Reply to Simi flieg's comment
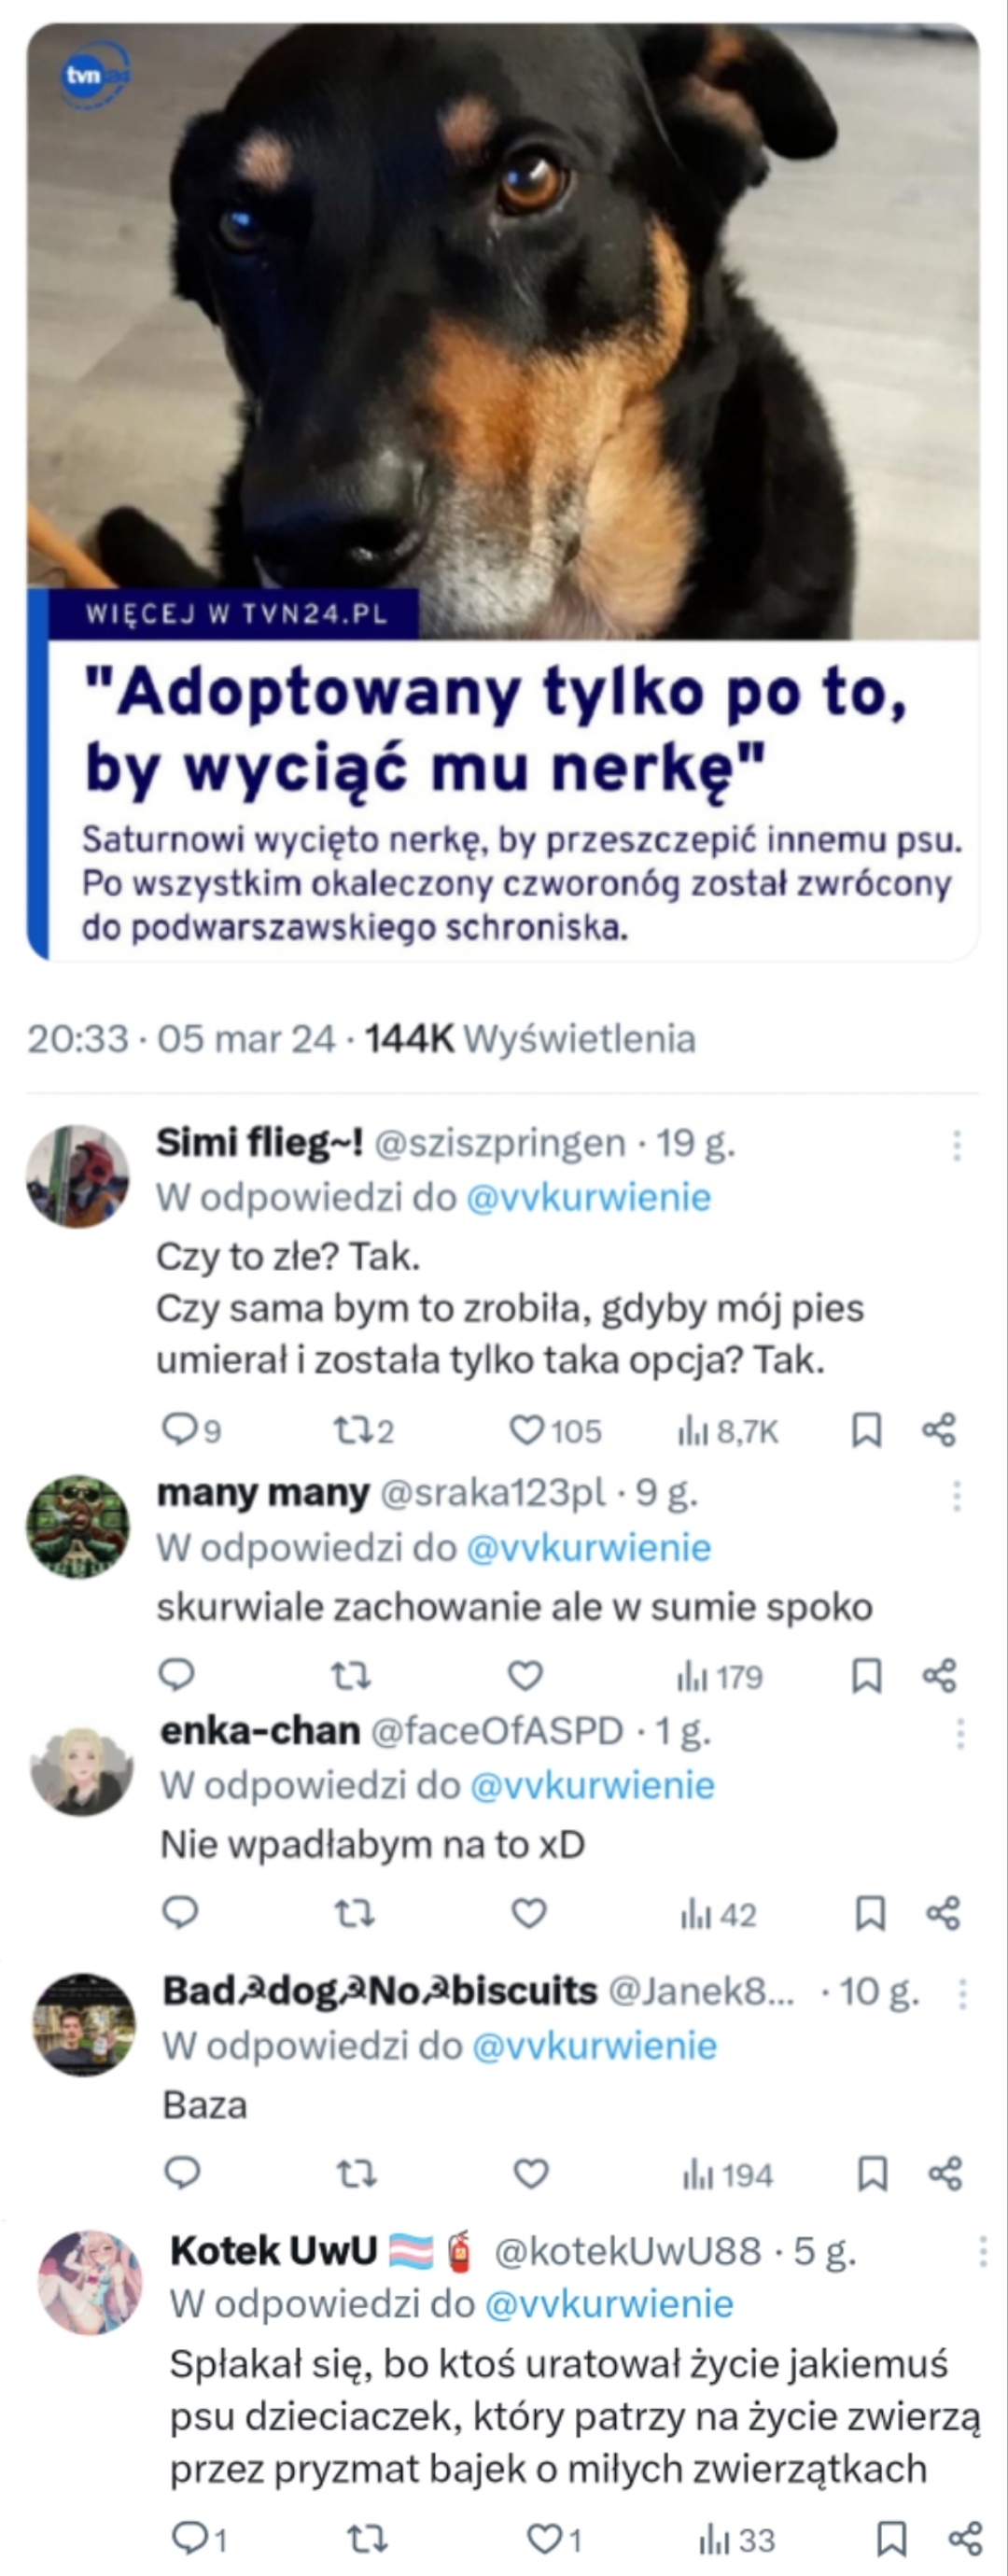 point(179,1430)
